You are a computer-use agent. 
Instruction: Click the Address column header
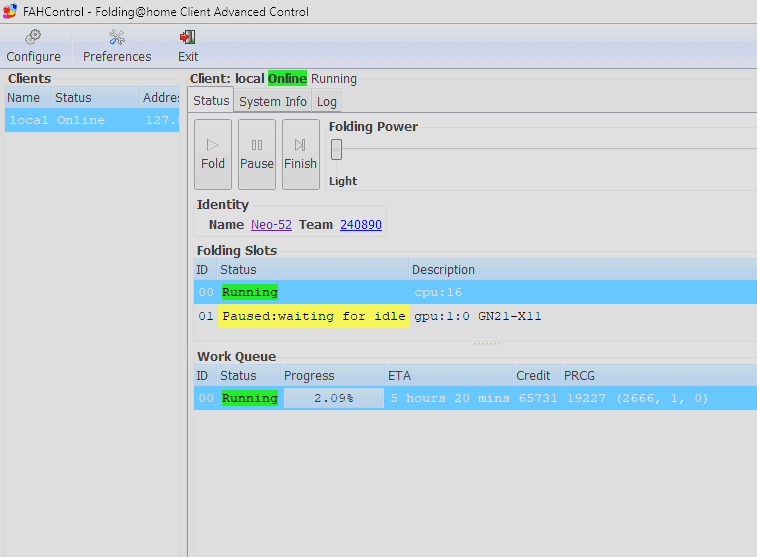pyautogui.click(x=160, y=97)
